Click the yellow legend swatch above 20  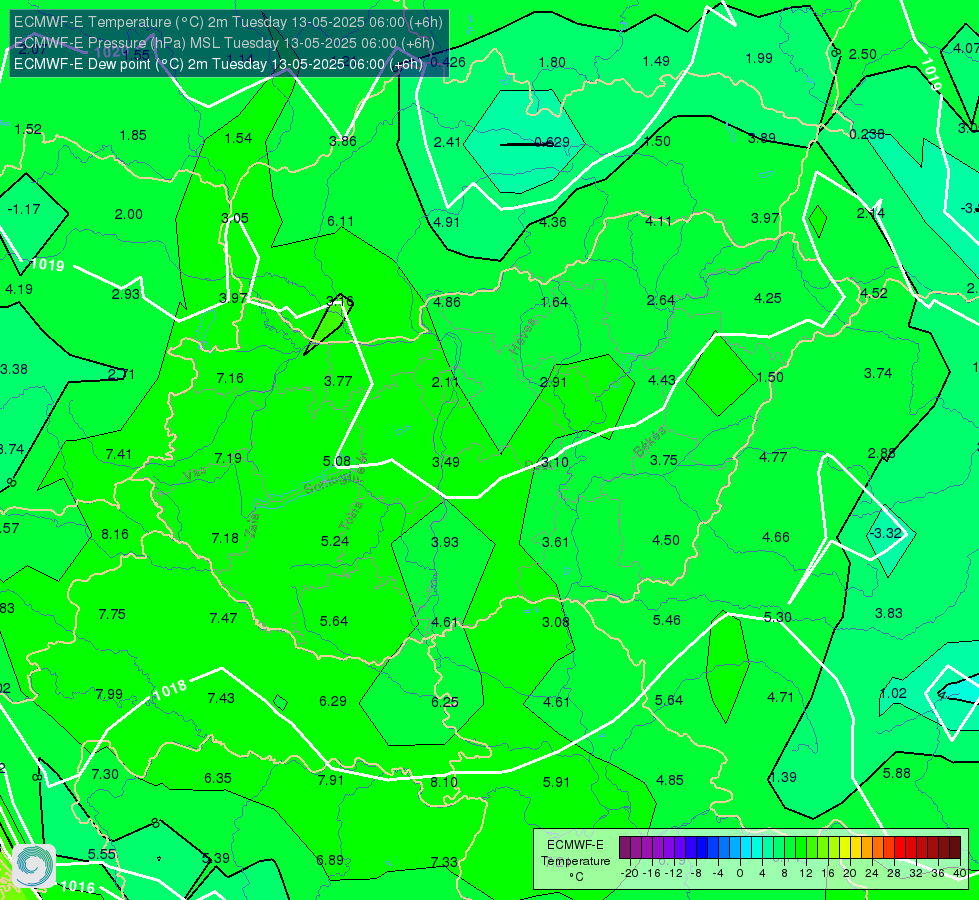(x=845, y=848)
